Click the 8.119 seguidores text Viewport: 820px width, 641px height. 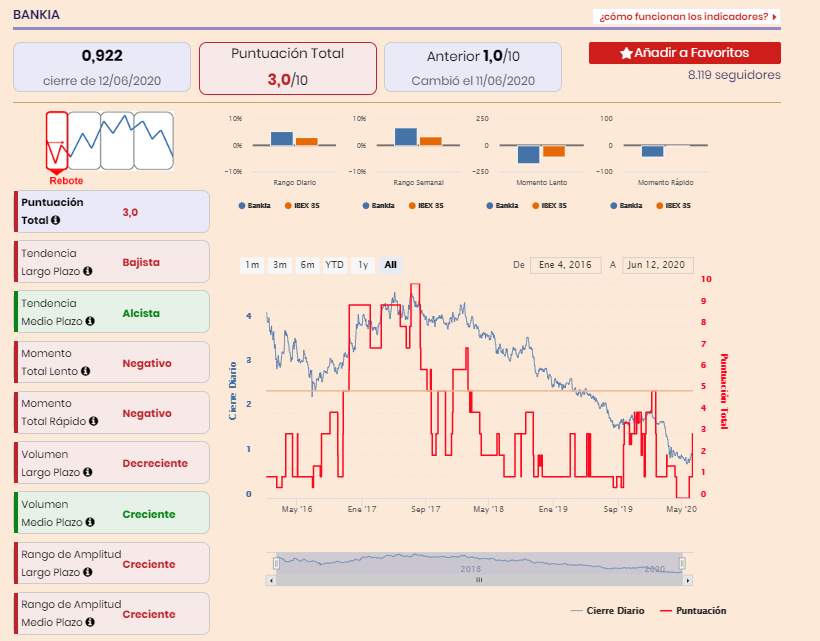[x=734, y=75]
